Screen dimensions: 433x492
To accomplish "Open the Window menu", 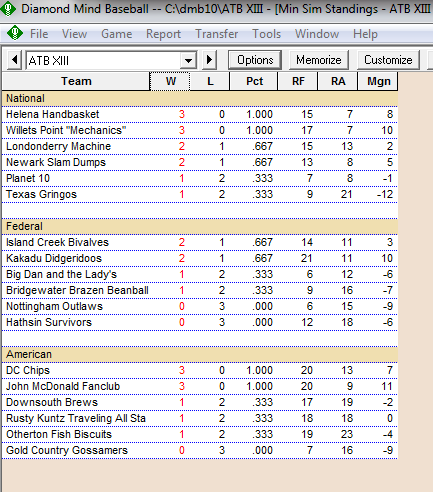I will (317, 34).
